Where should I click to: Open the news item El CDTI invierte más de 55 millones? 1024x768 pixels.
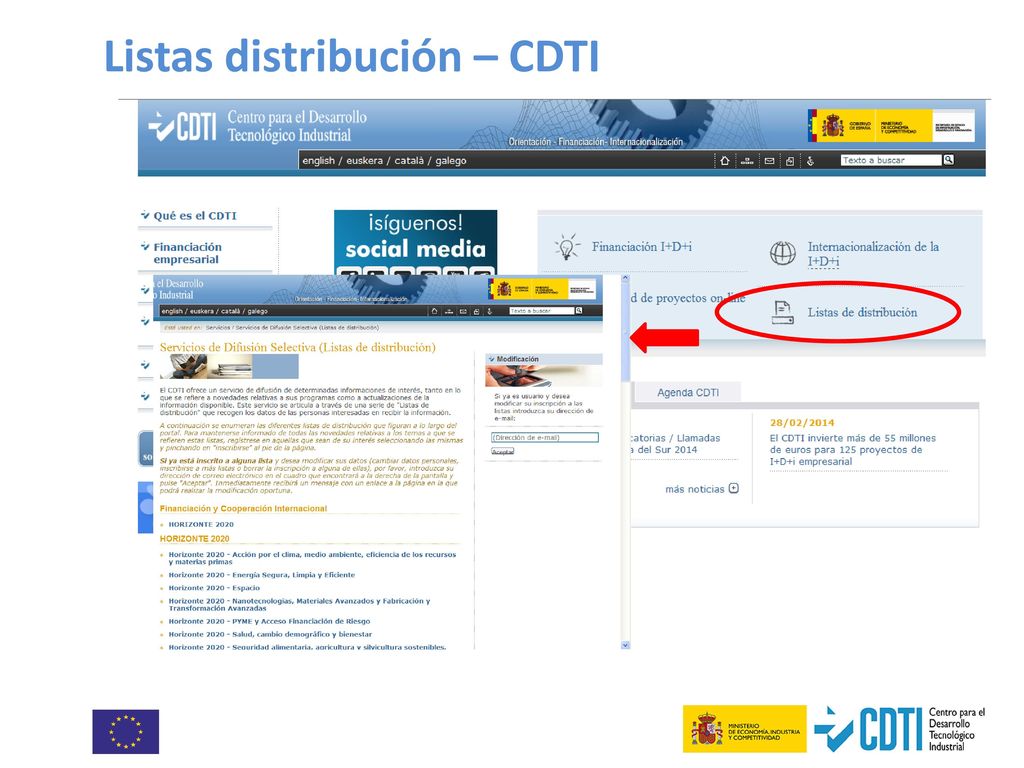point(853,450)
